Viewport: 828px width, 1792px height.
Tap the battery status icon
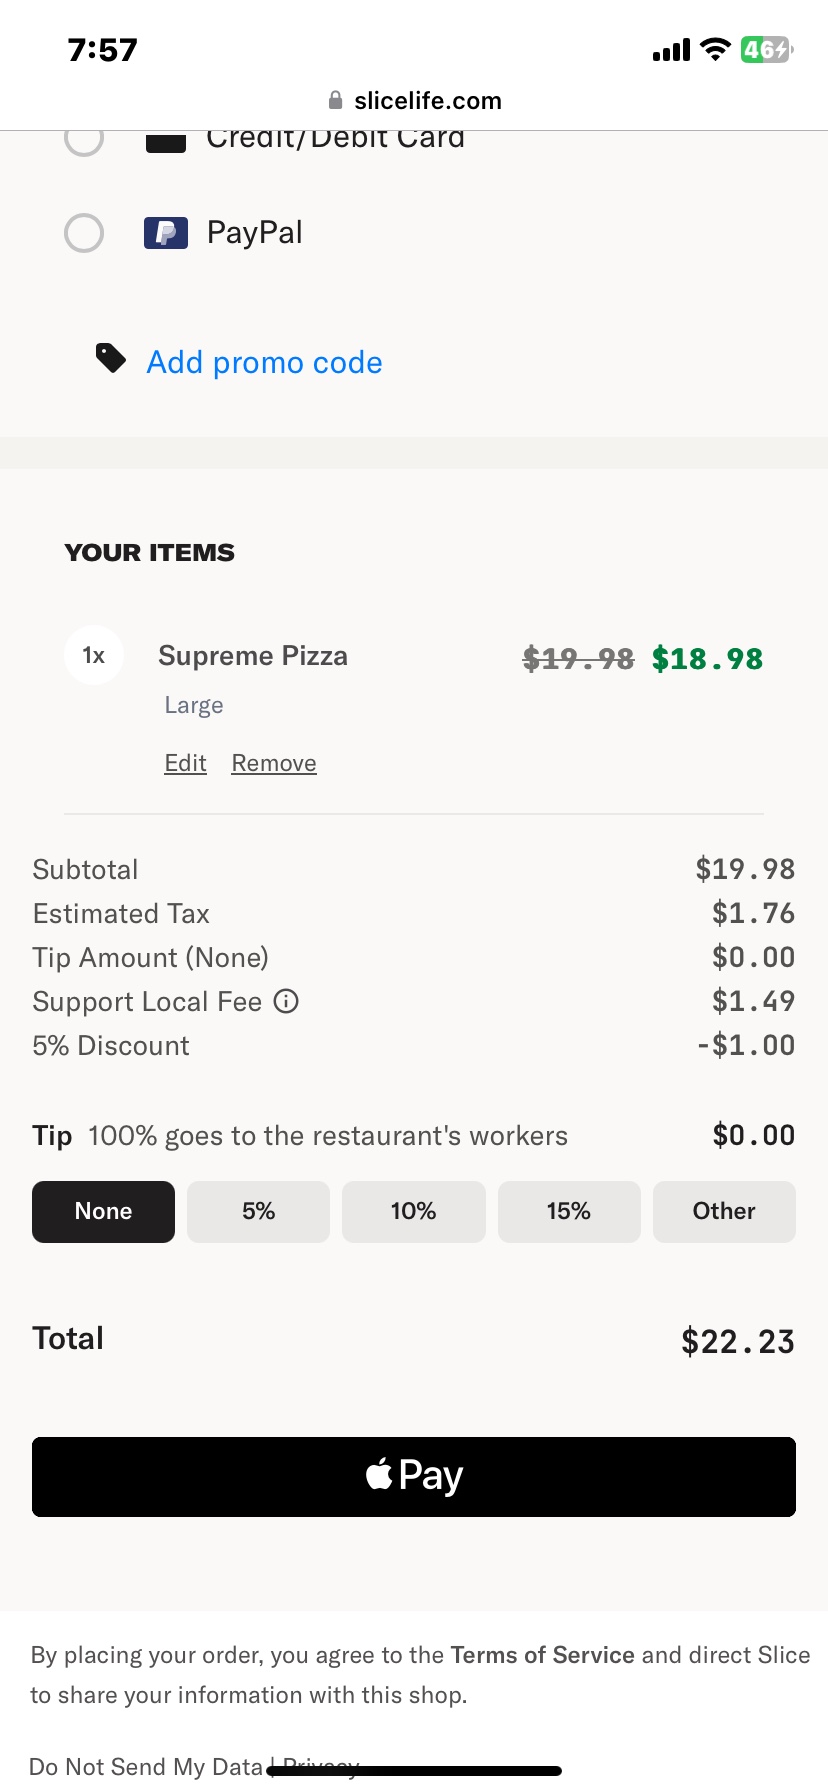coord(766,49)
